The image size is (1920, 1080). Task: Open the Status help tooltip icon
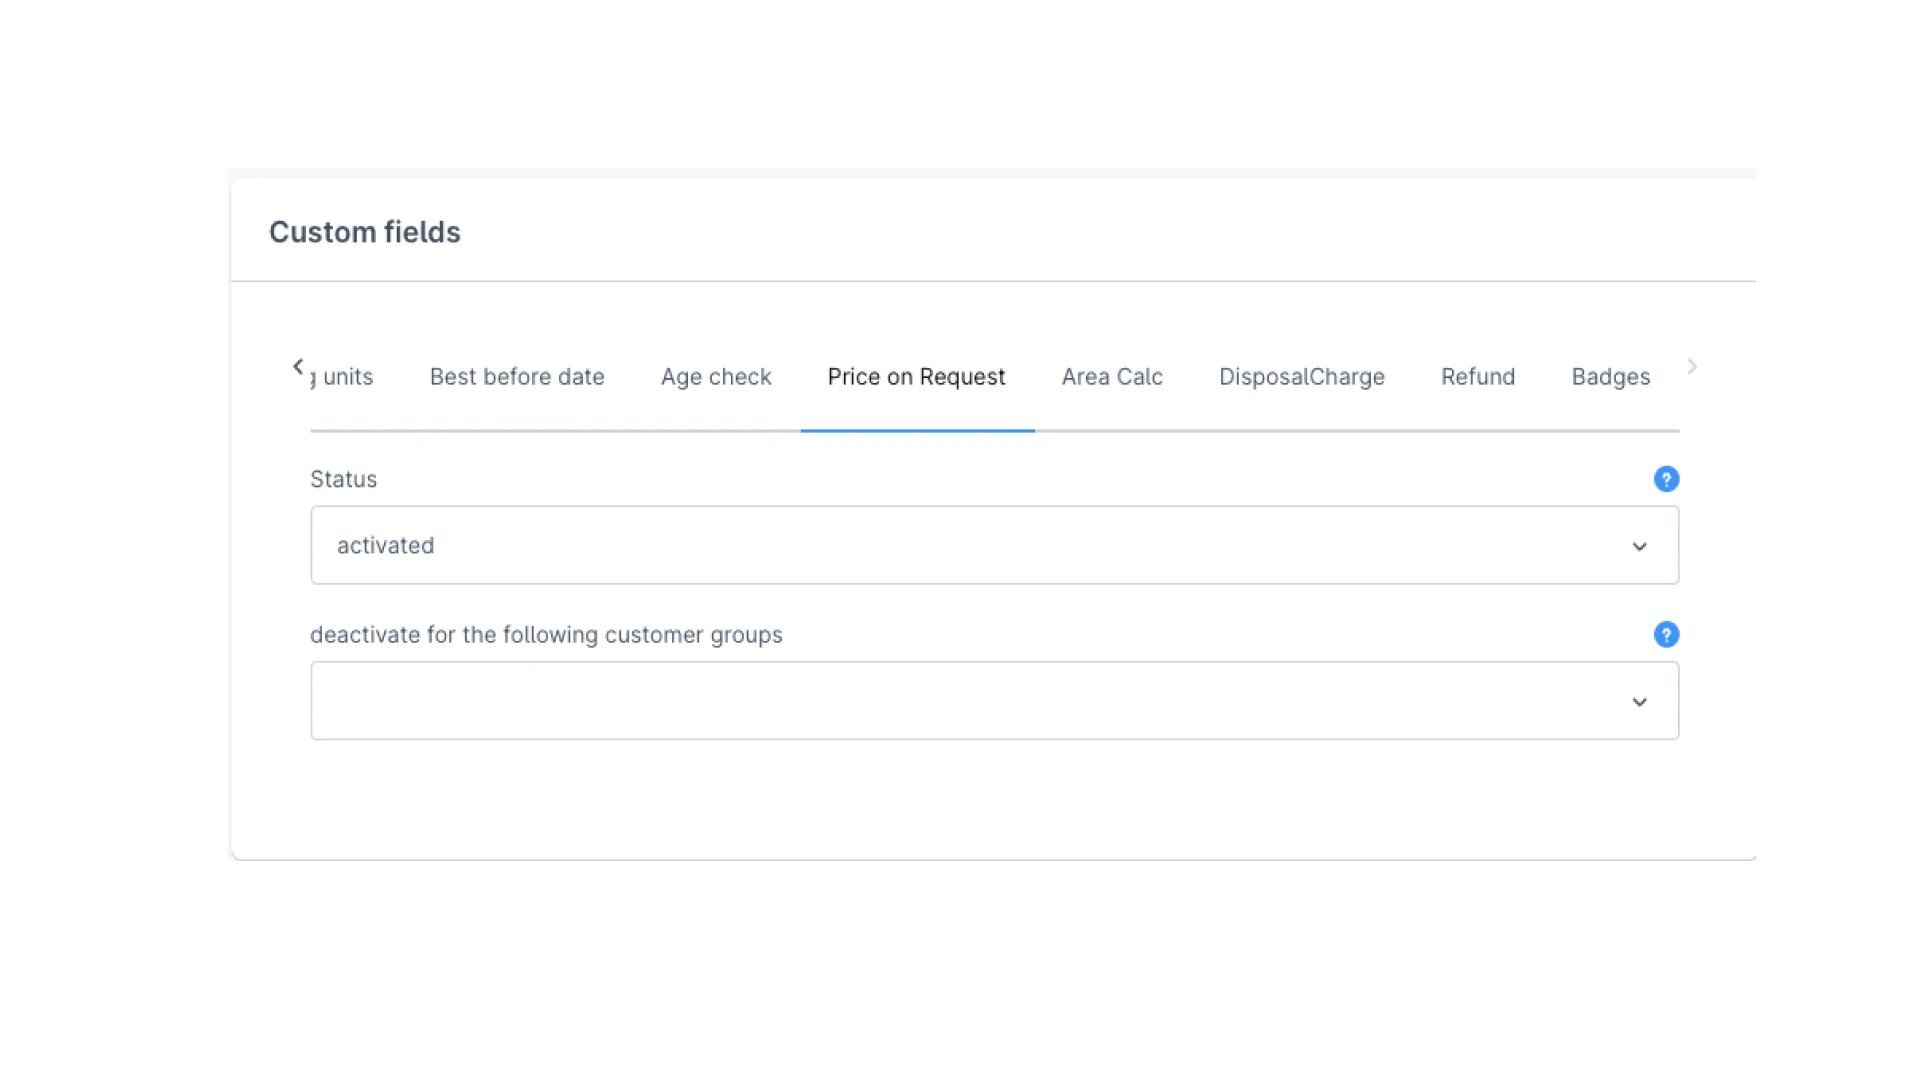coord(1666,479)
